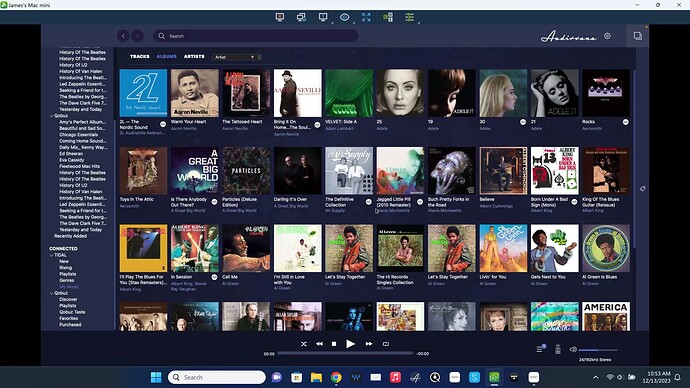
Task: Collapse the TIDAL tree section
Action: (52, 255)
